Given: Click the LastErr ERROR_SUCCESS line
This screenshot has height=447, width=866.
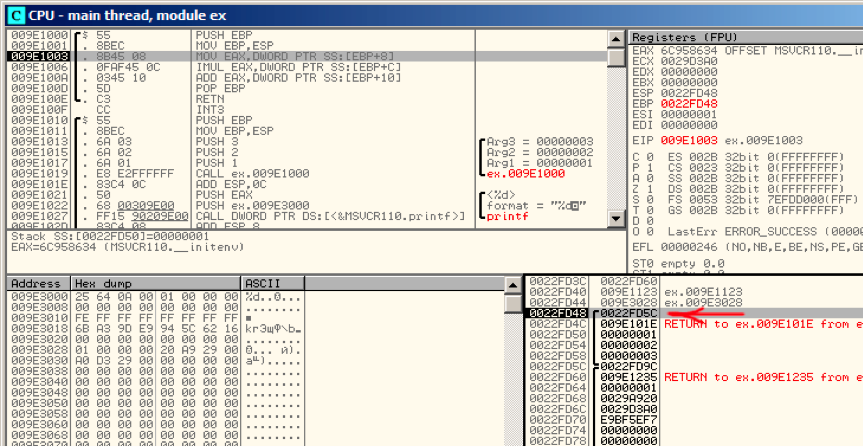Looking at the screenshot, I should [765, 232].
